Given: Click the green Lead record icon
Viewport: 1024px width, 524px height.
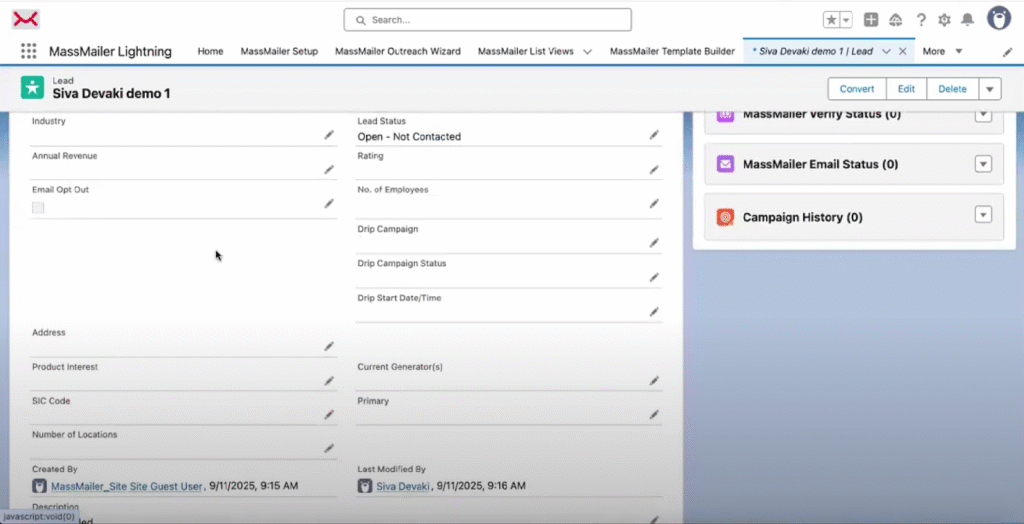Looking at the screenshot, I should tap(32, 88).
